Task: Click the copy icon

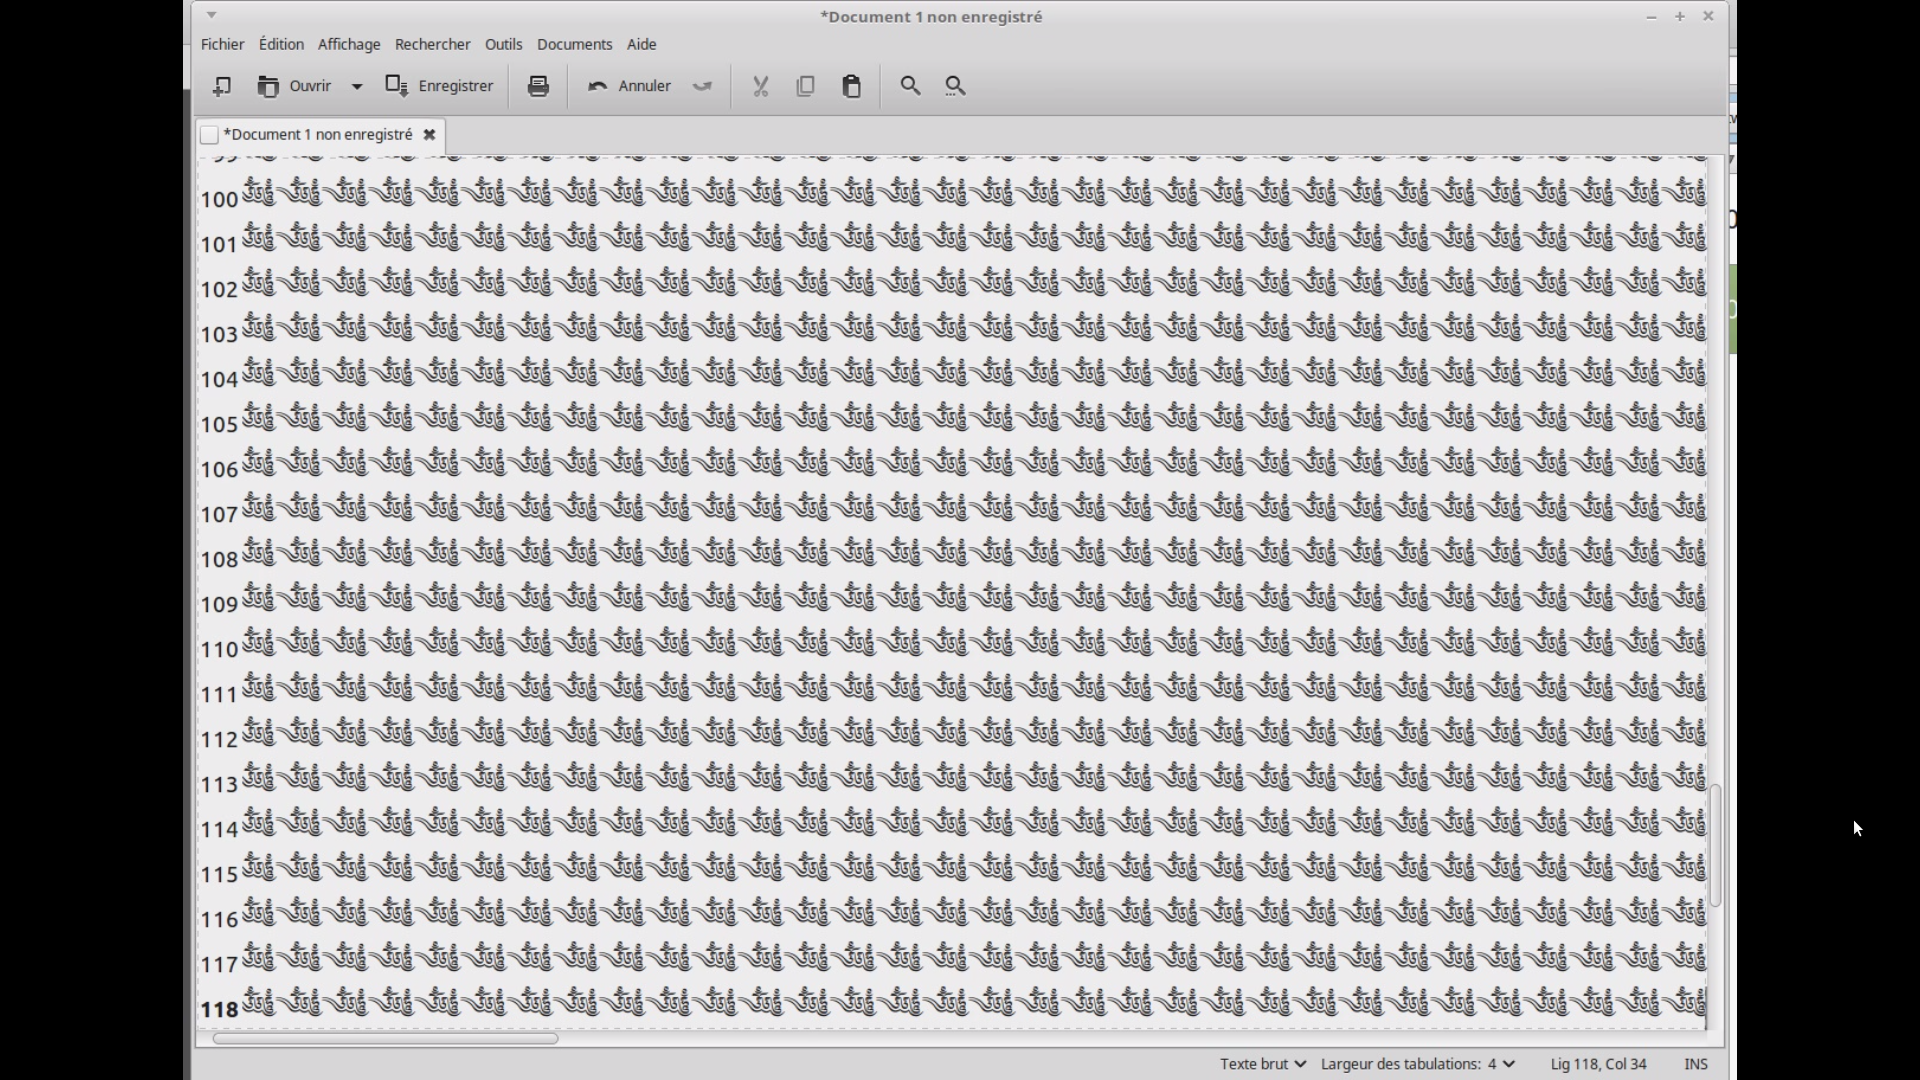Action: pos(805,86)
